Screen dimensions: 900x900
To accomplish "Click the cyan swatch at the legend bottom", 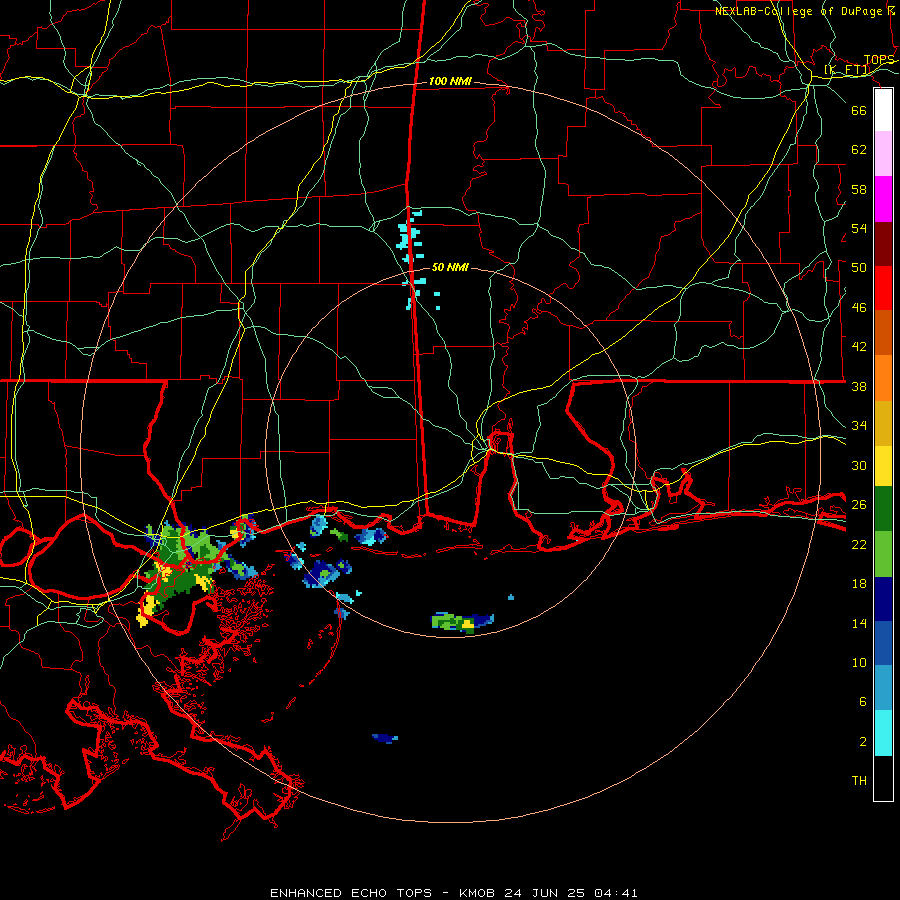I will (883, 733).
